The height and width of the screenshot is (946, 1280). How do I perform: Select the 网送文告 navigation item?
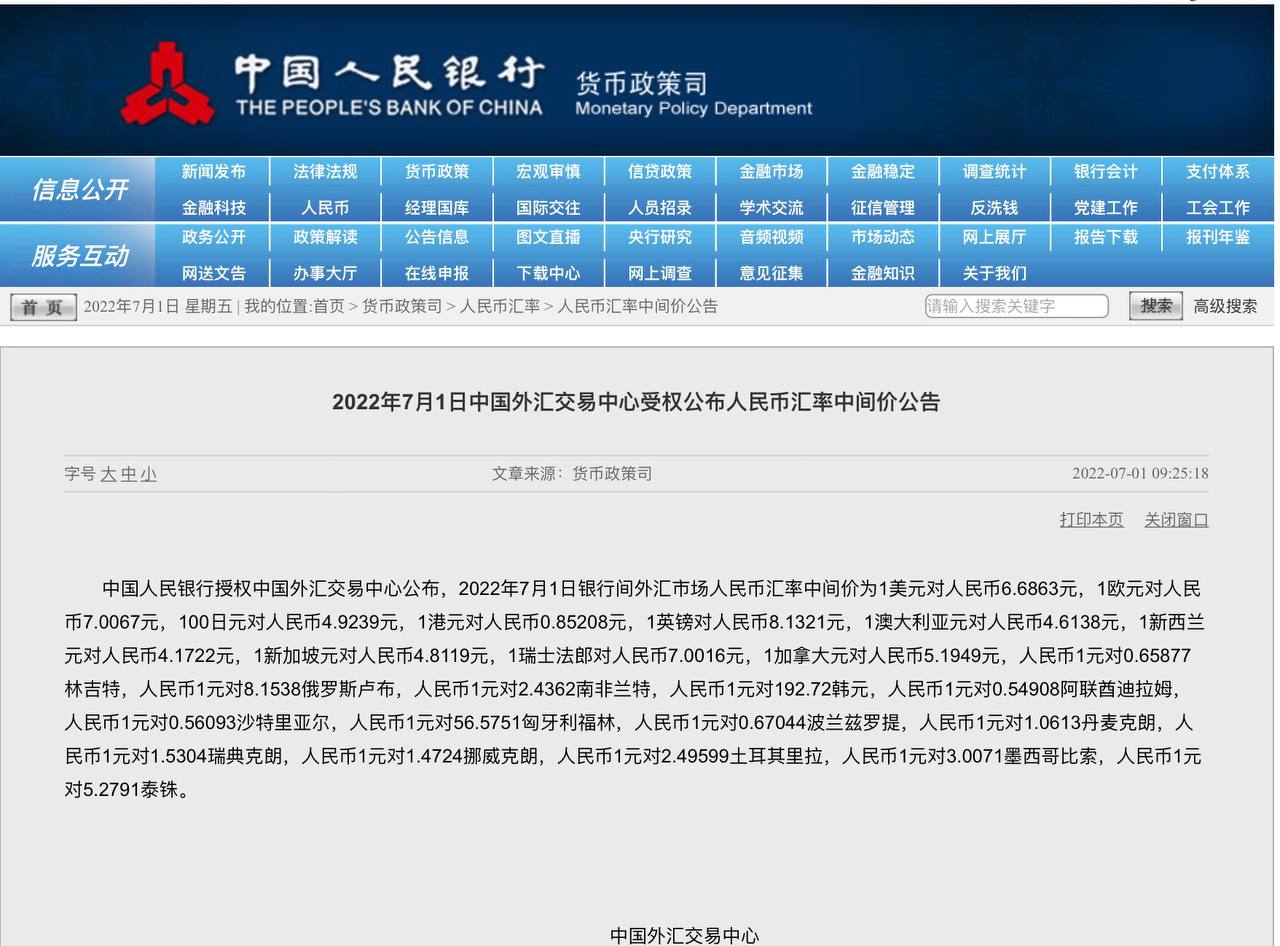pyautogui.click(x=213, y=273)
